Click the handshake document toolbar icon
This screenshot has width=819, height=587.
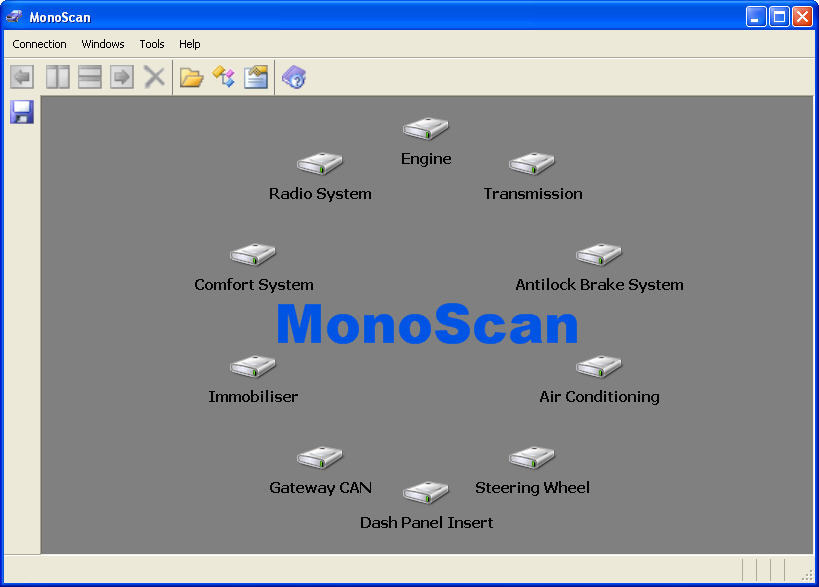point(256,77)
